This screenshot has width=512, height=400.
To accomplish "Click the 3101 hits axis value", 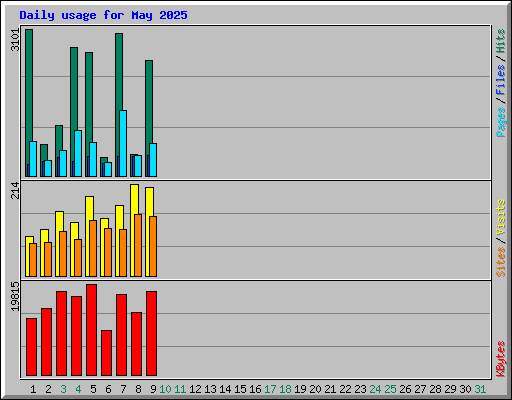I will coord(15,40).
